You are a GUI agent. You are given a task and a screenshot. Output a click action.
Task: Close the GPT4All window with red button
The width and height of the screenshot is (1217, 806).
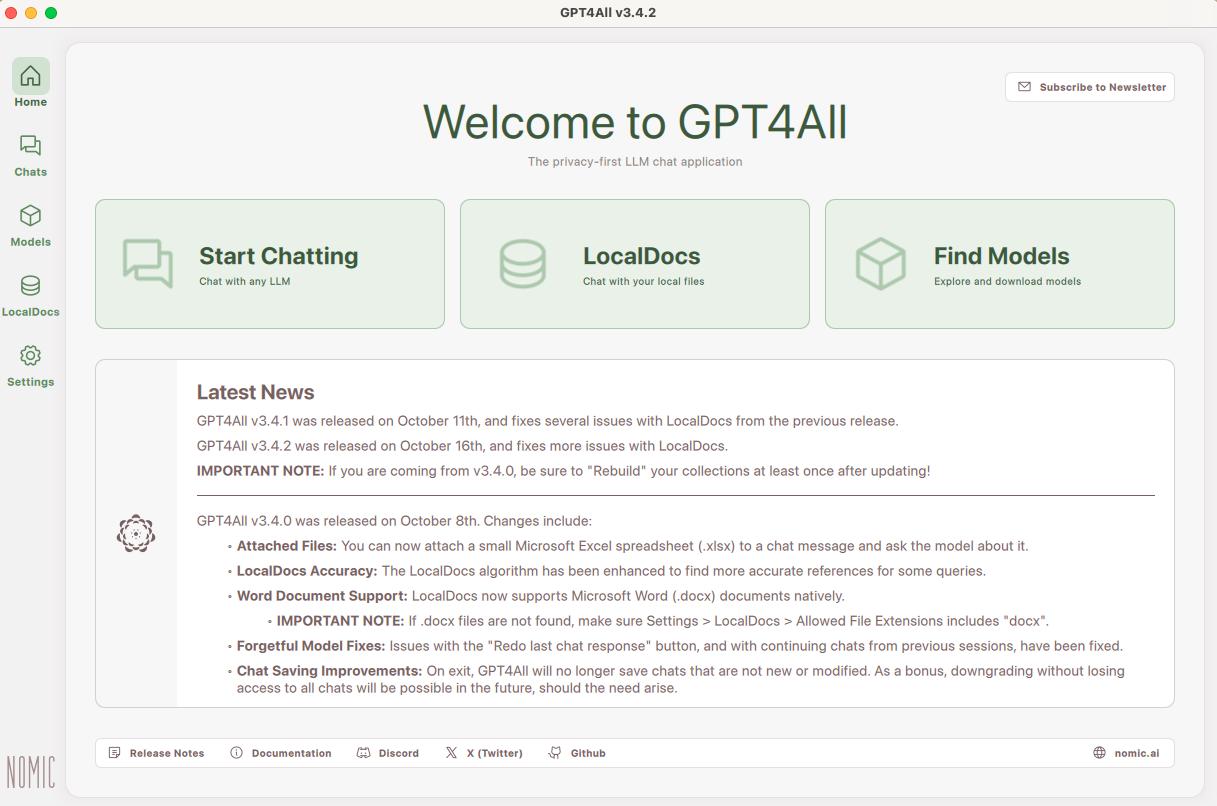click(11, 13)
